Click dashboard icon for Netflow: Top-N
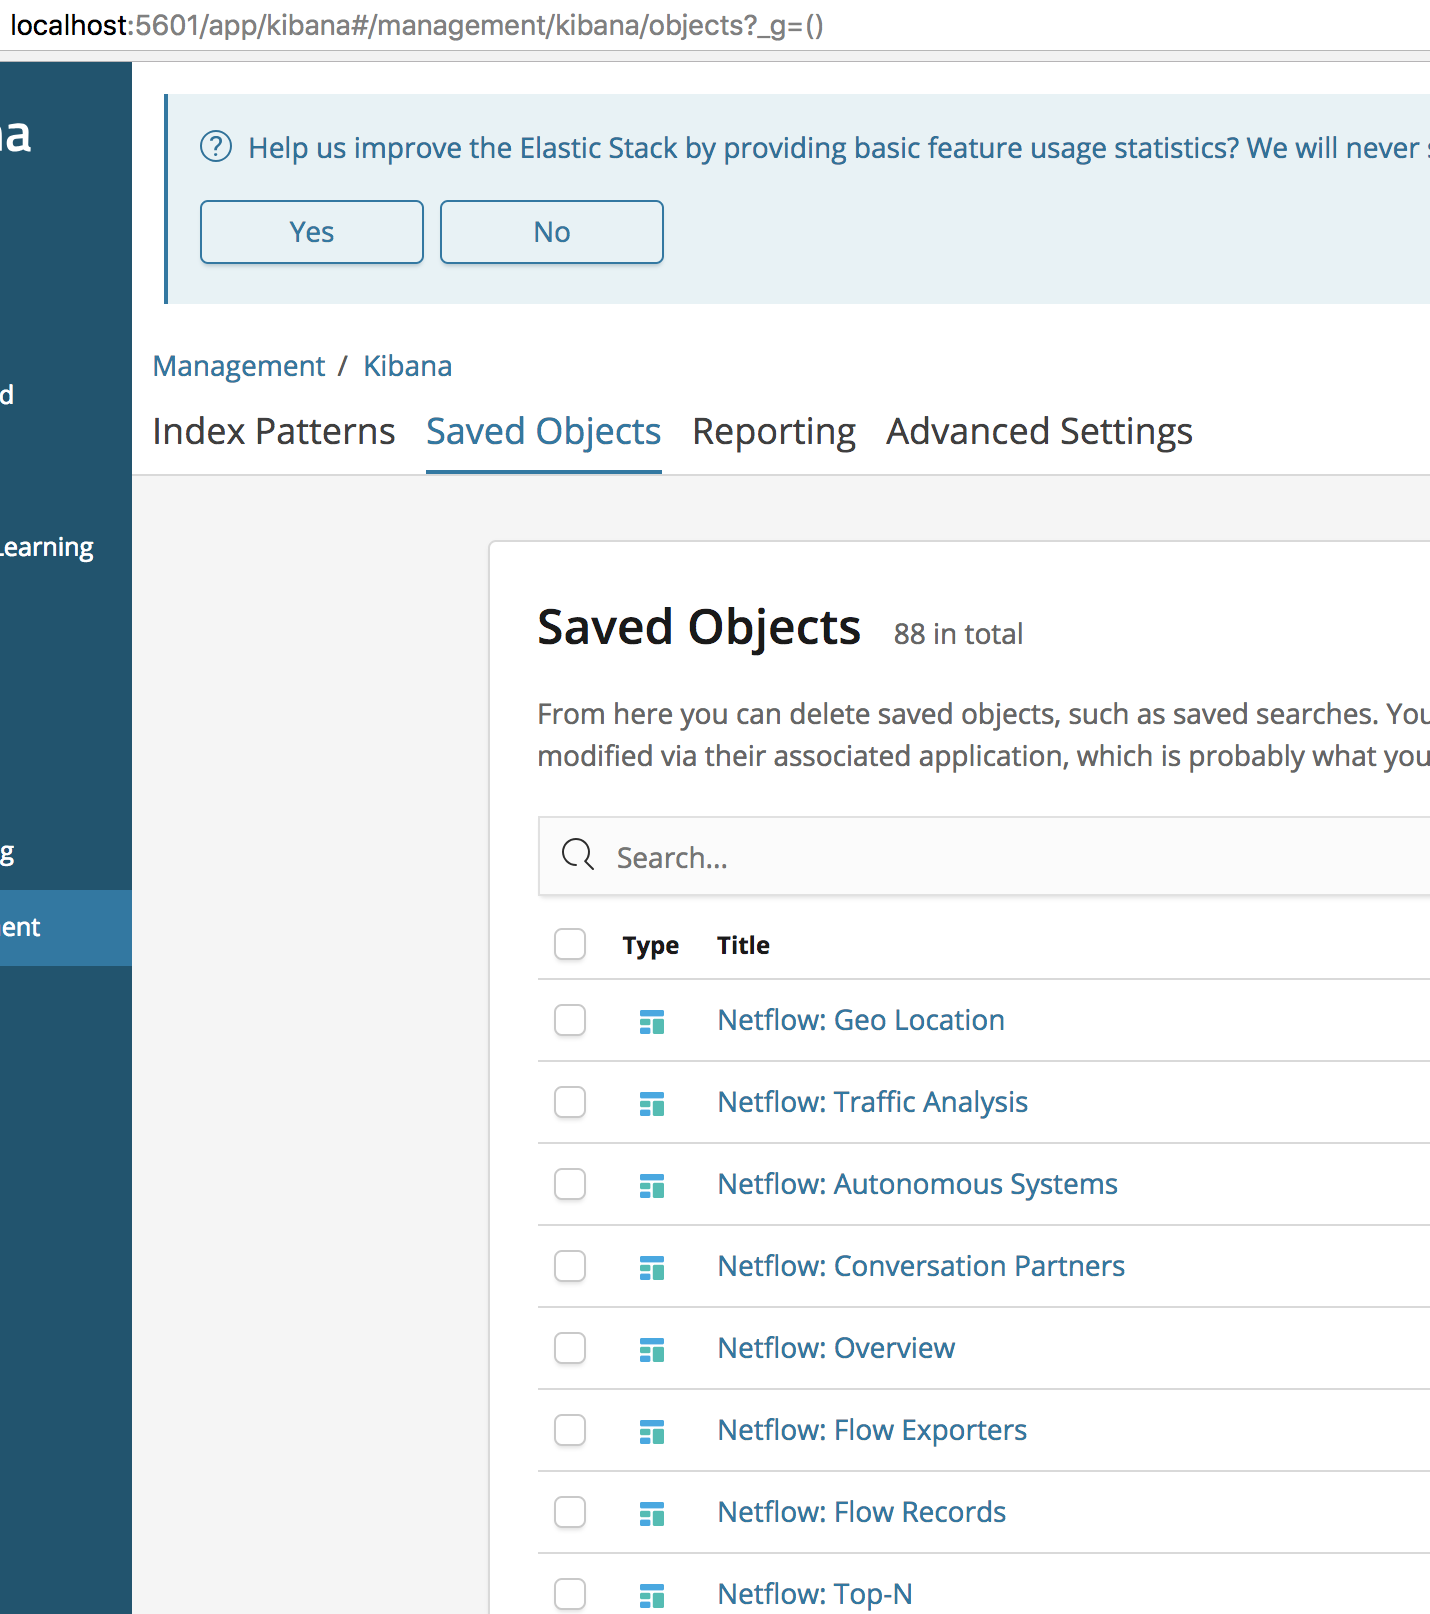 coord(652,1595)
